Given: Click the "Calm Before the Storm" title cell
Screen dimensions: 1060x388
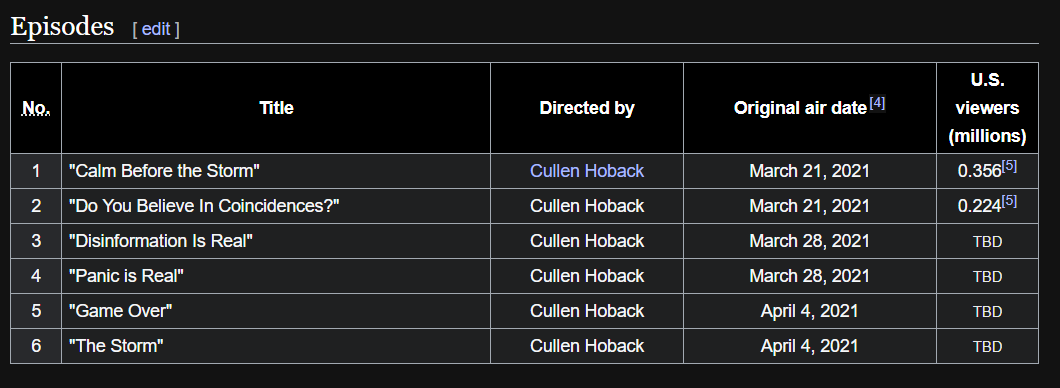Looking at the screenshot, I should [276, 171].
